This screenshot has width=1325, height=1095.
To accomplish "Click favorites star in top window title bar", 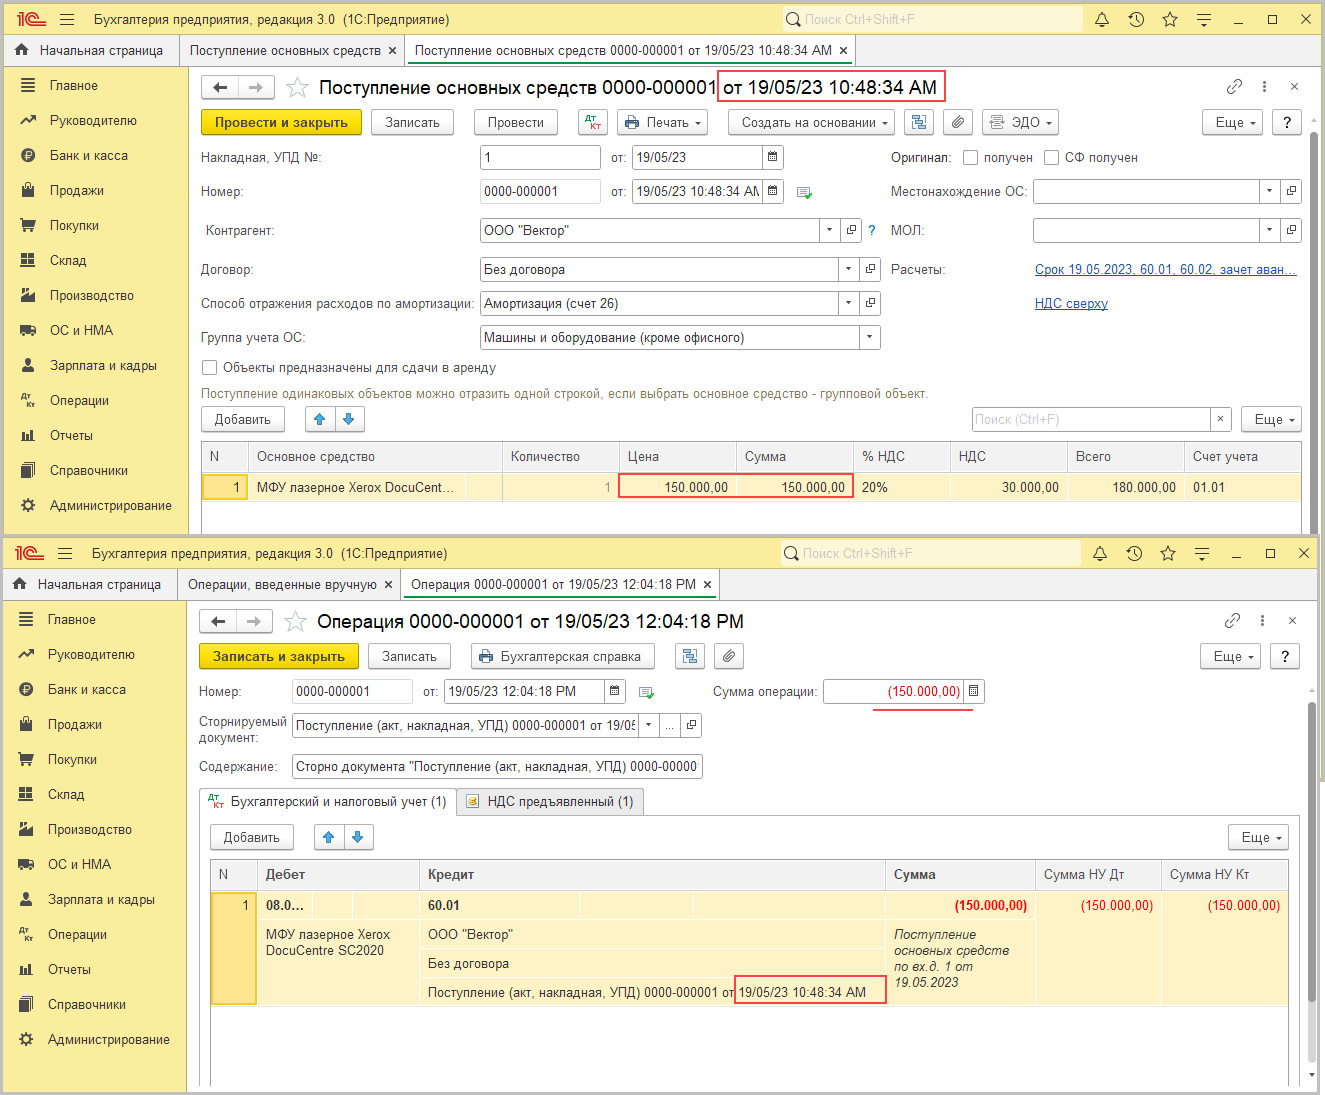I will [1170, 19].
